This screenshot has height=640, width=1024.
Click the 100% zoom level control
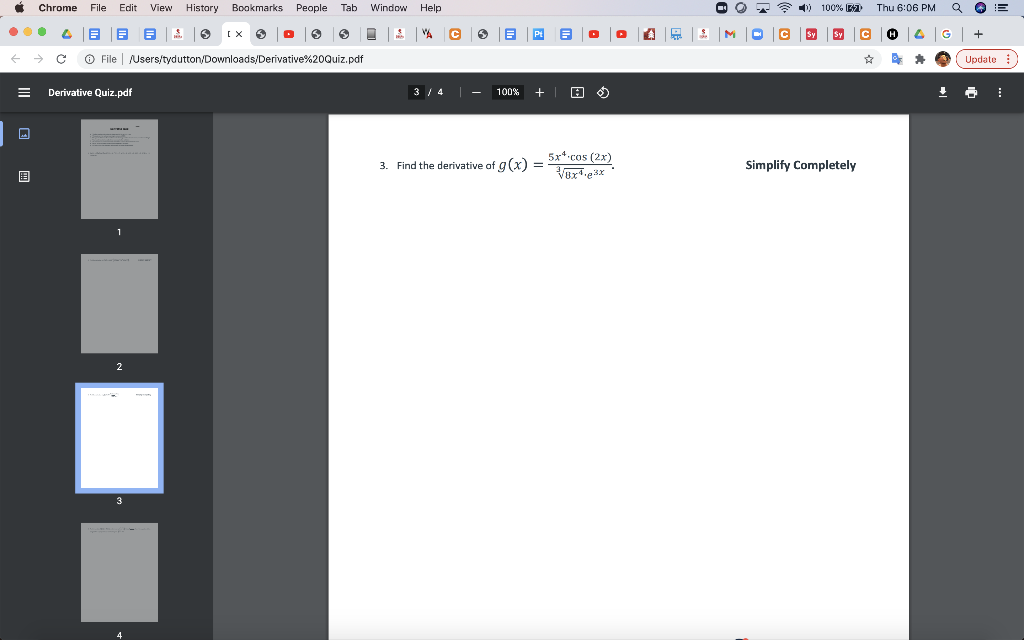pyautogui.click(x=507, y=92)
